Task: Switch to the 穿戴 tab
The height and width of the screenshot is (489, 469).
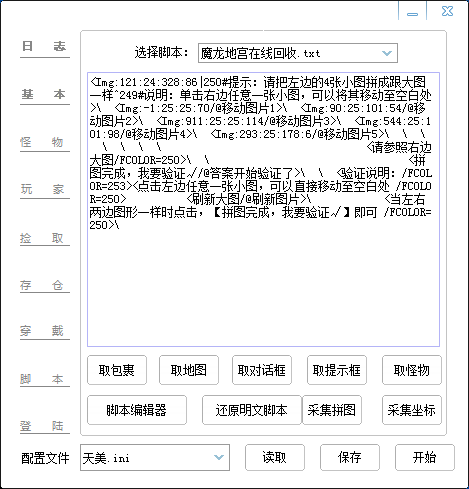Action: (45, 331)
